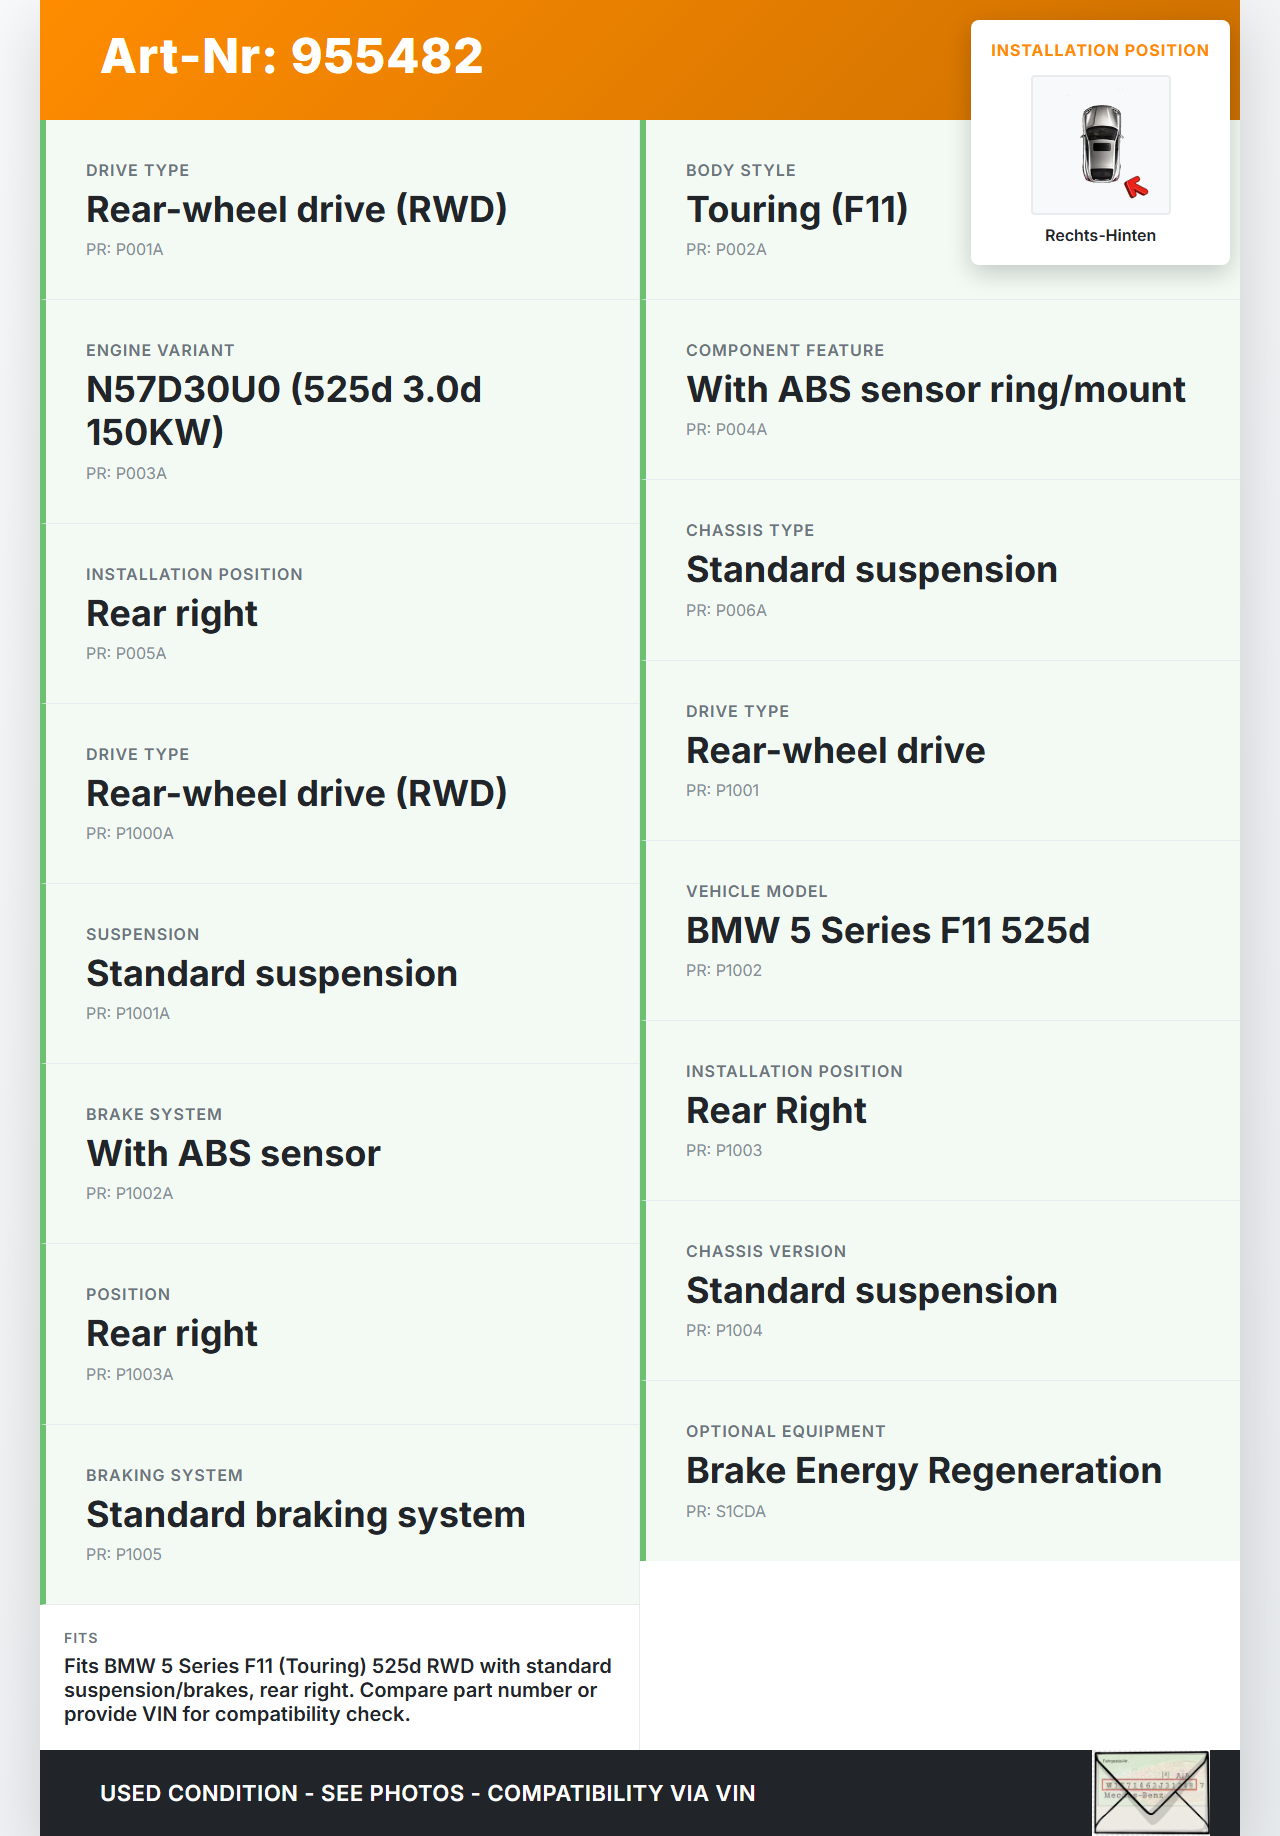The height and width of the screenshot is (1836, 1280).
Task: Click the PR: P1002A code label
Action: 130,1193
